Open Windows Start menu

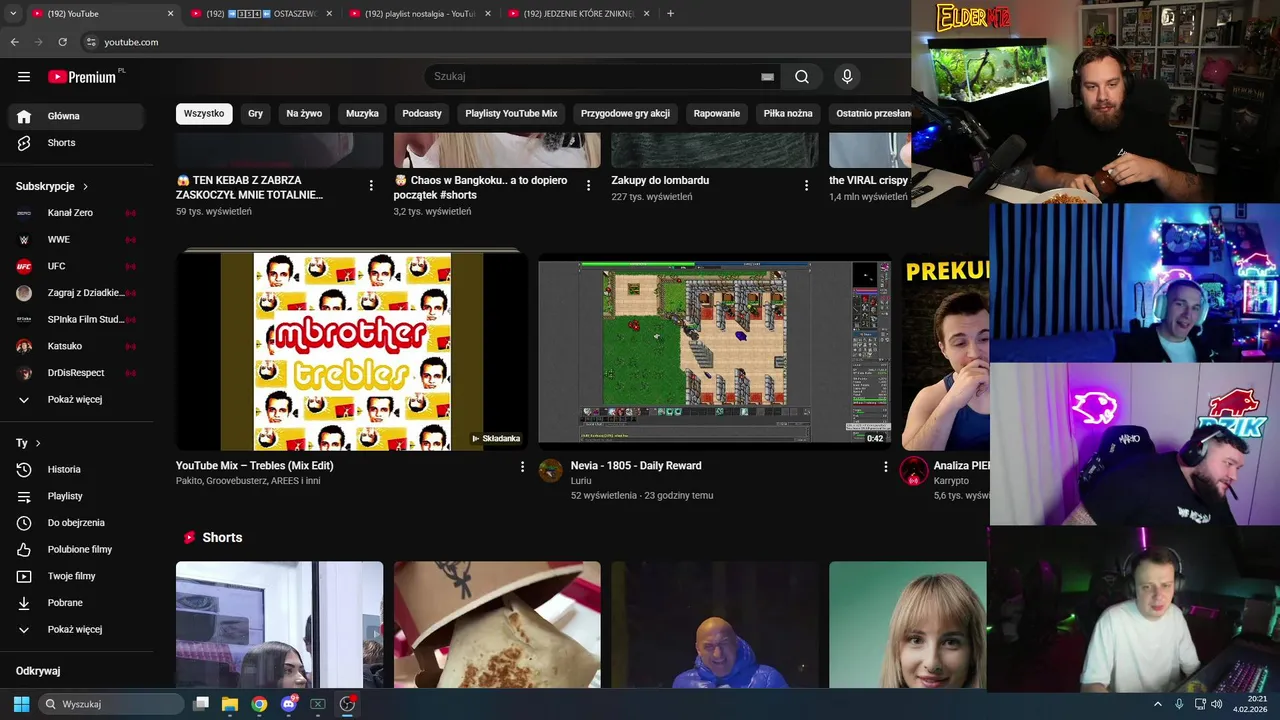click(21, 704)
